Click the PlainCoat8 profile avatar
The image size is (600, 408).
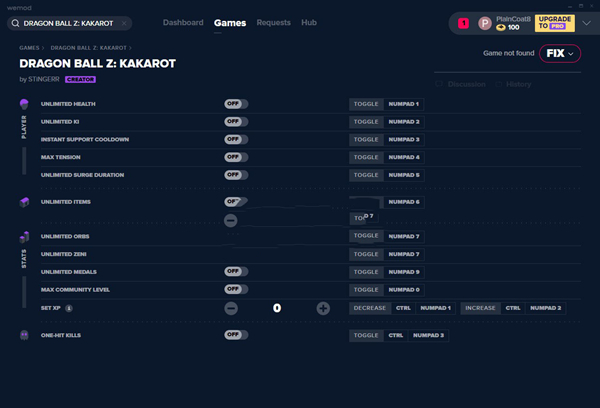485,23
